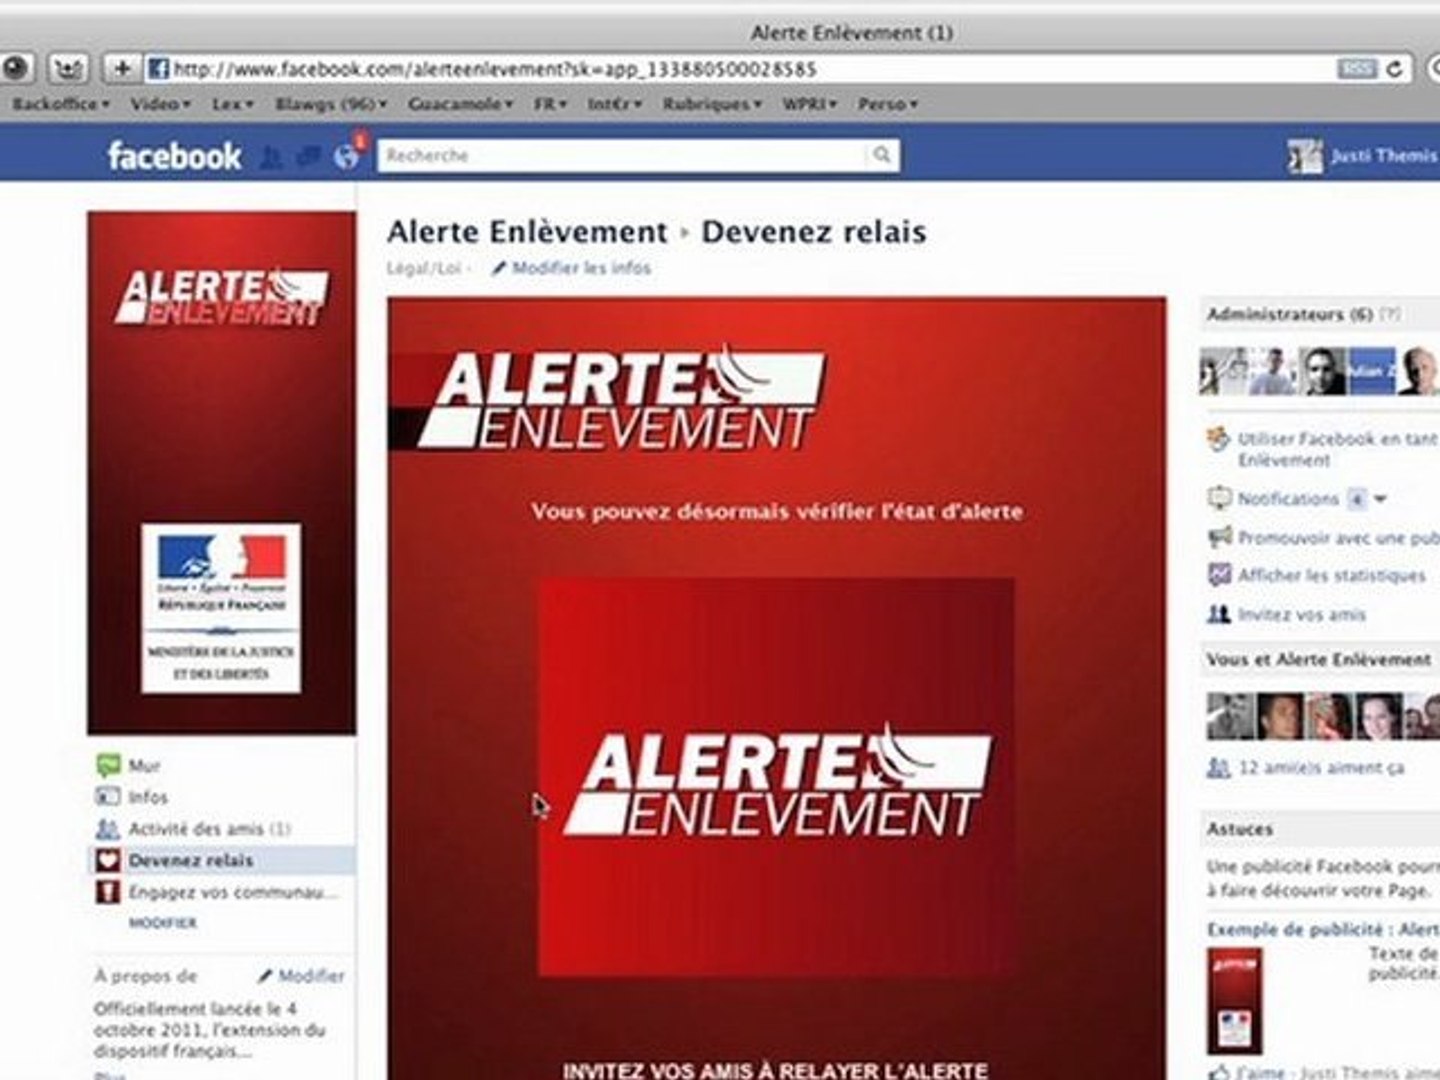Open notifications globe icon with red badge
Screen dimensions: 1440x1080
point(347,157)
